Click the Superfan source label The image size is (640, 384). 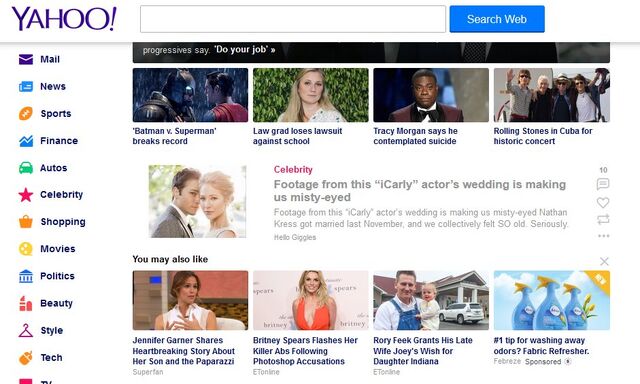point(148,372)
